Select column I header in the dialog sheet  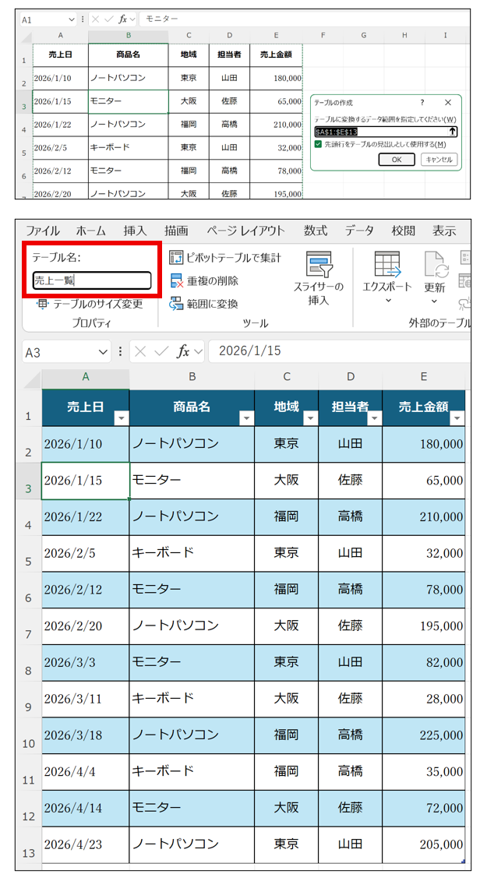click(x=445, y=36)
